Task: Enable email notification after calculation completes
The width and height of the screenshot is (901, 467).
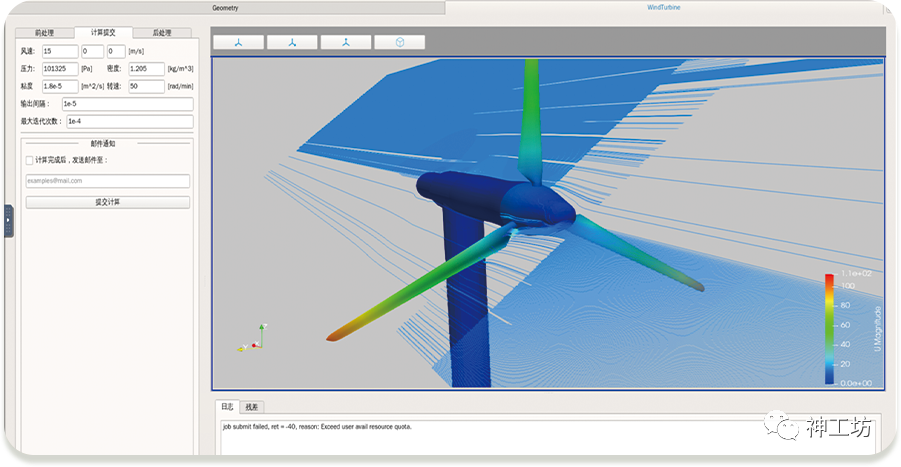Action: pyautogui.click(x=29, y=160)
